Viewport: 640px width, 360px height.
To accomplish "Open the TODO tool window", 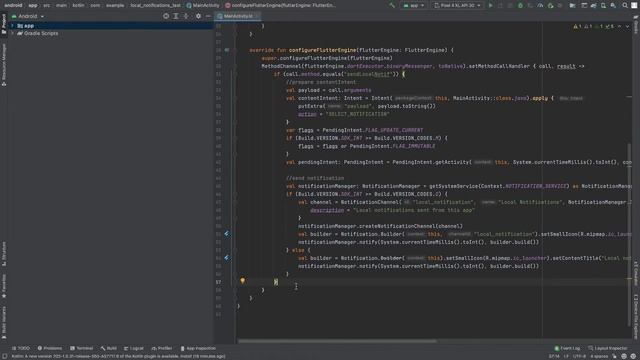I will (x=21, y=348).
